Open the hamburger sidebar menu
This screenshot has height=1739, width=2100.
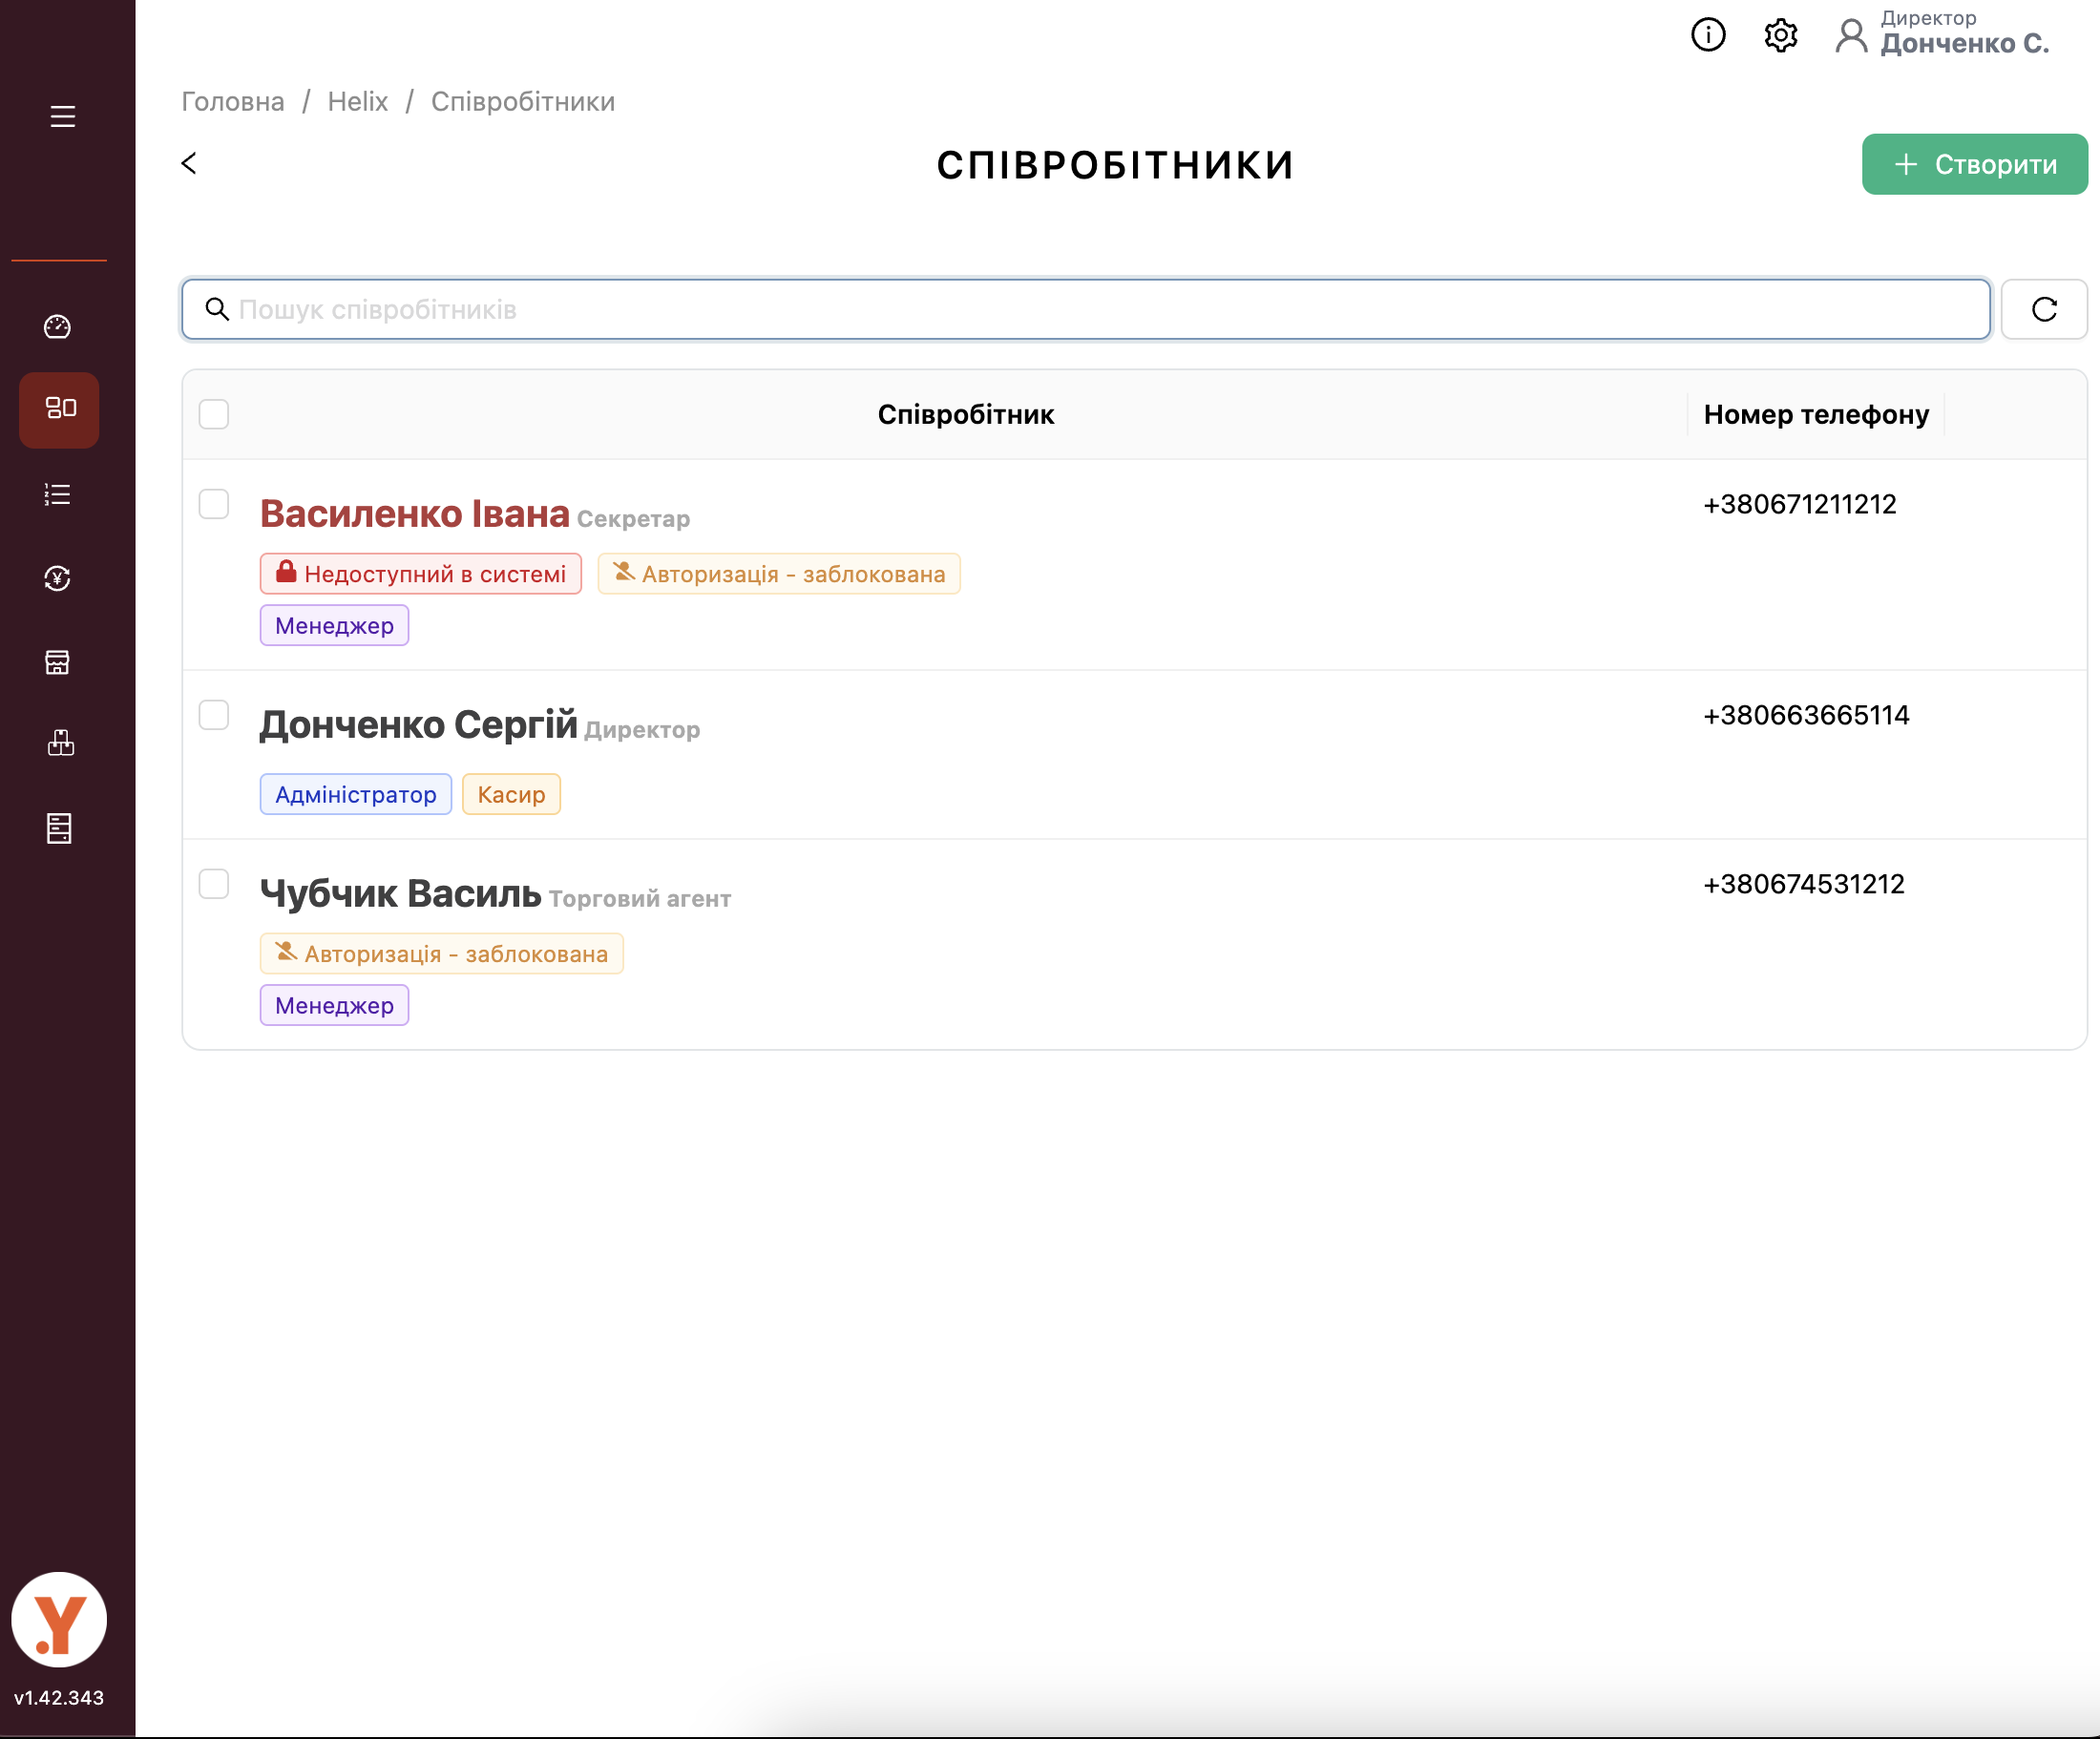(62, 116)
